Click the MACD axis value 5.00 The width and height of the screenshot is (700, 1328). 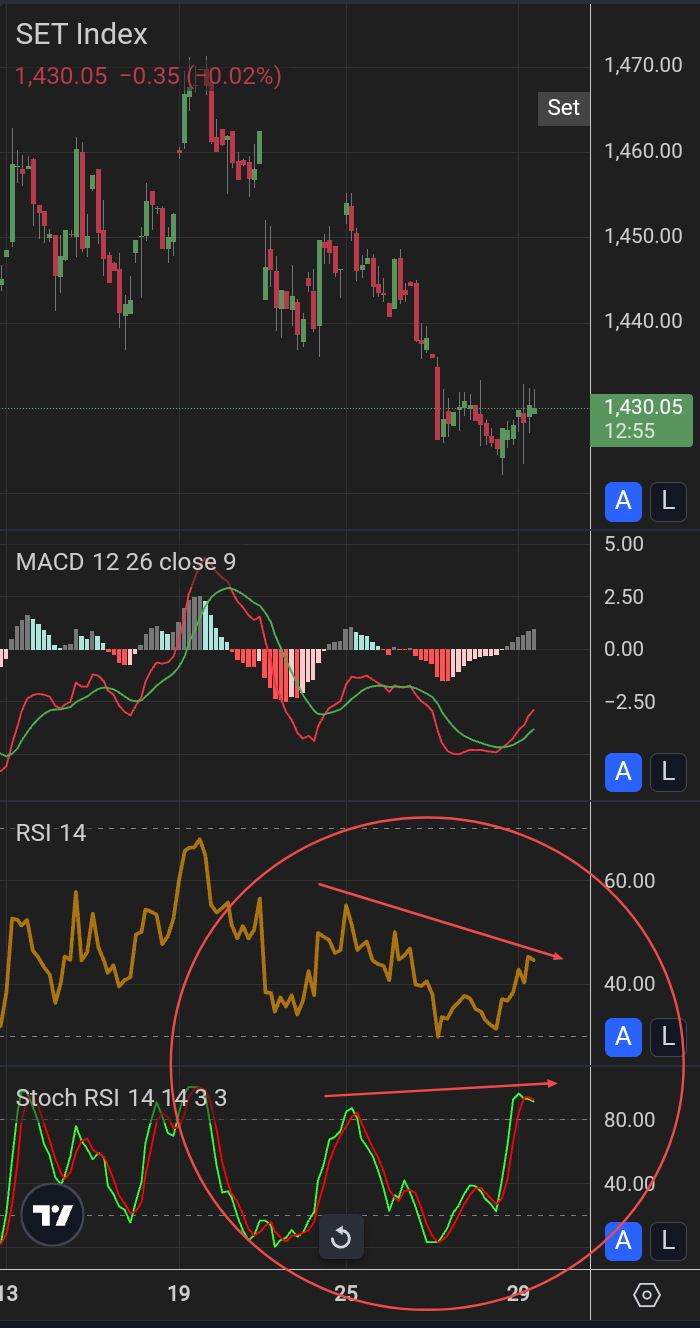625,545
